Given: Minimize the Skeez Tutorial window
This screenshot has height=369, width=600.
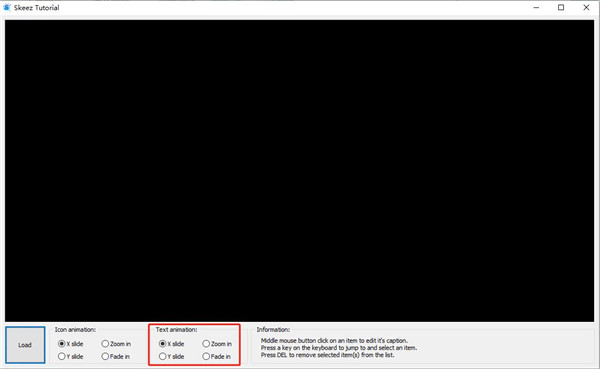Looking at the screenshot, I should 536,7.
